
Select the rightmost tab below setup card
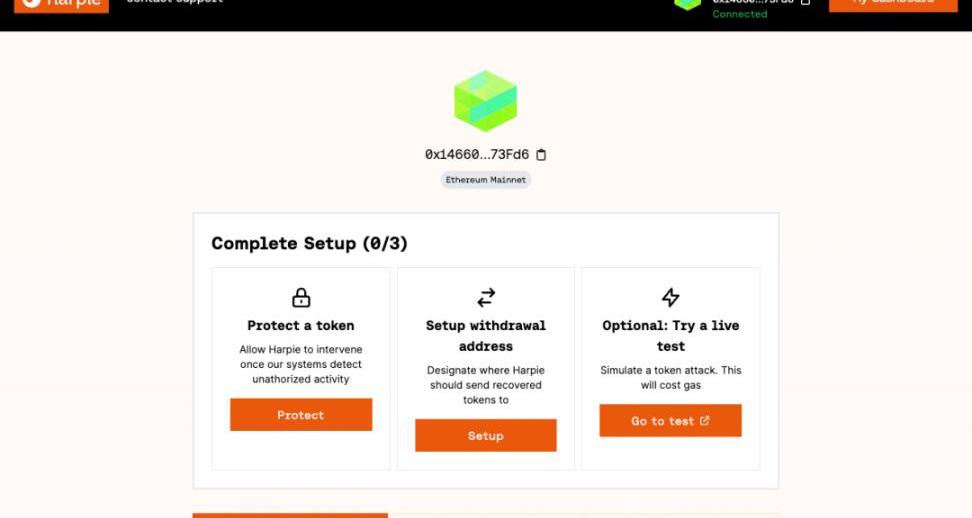(681, 515)
